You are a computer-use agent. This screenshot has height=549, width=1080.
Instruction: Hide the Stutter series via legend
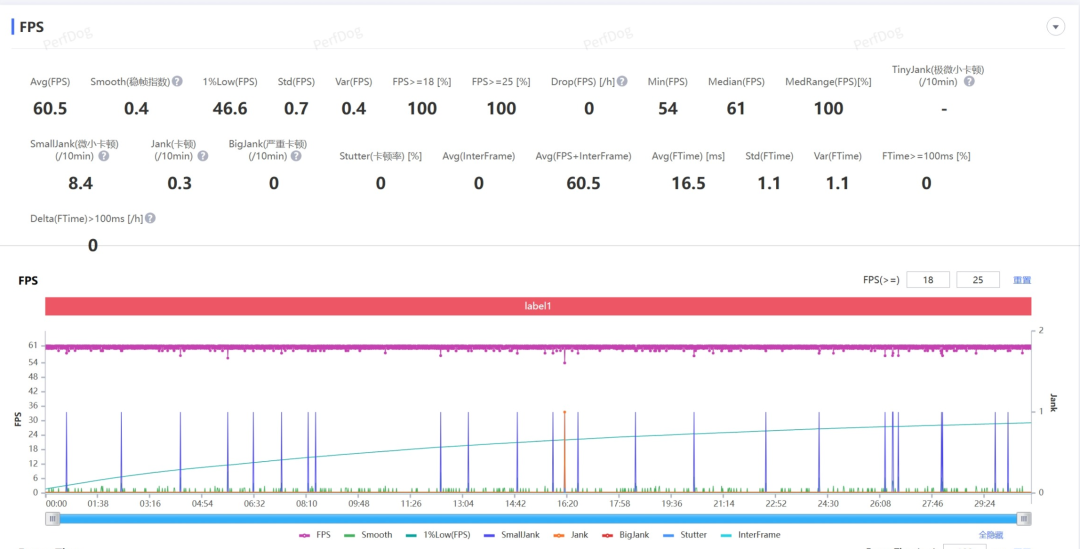[x=685, y=535]
